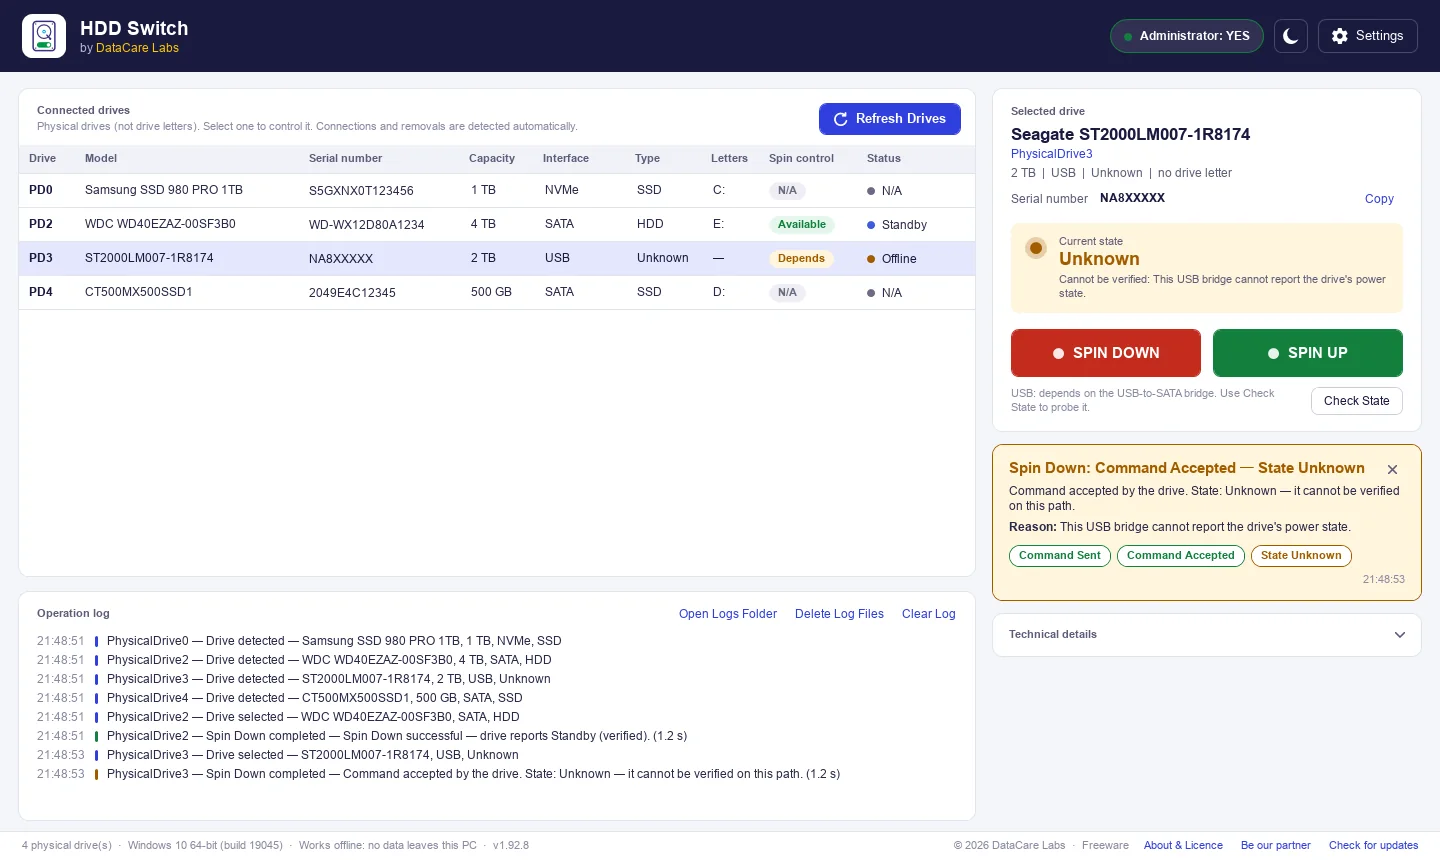Image resolution: width=1440 pixels, height=860 pixels.
Task: Click the Serial number column header
Action: tap(345, 158)
